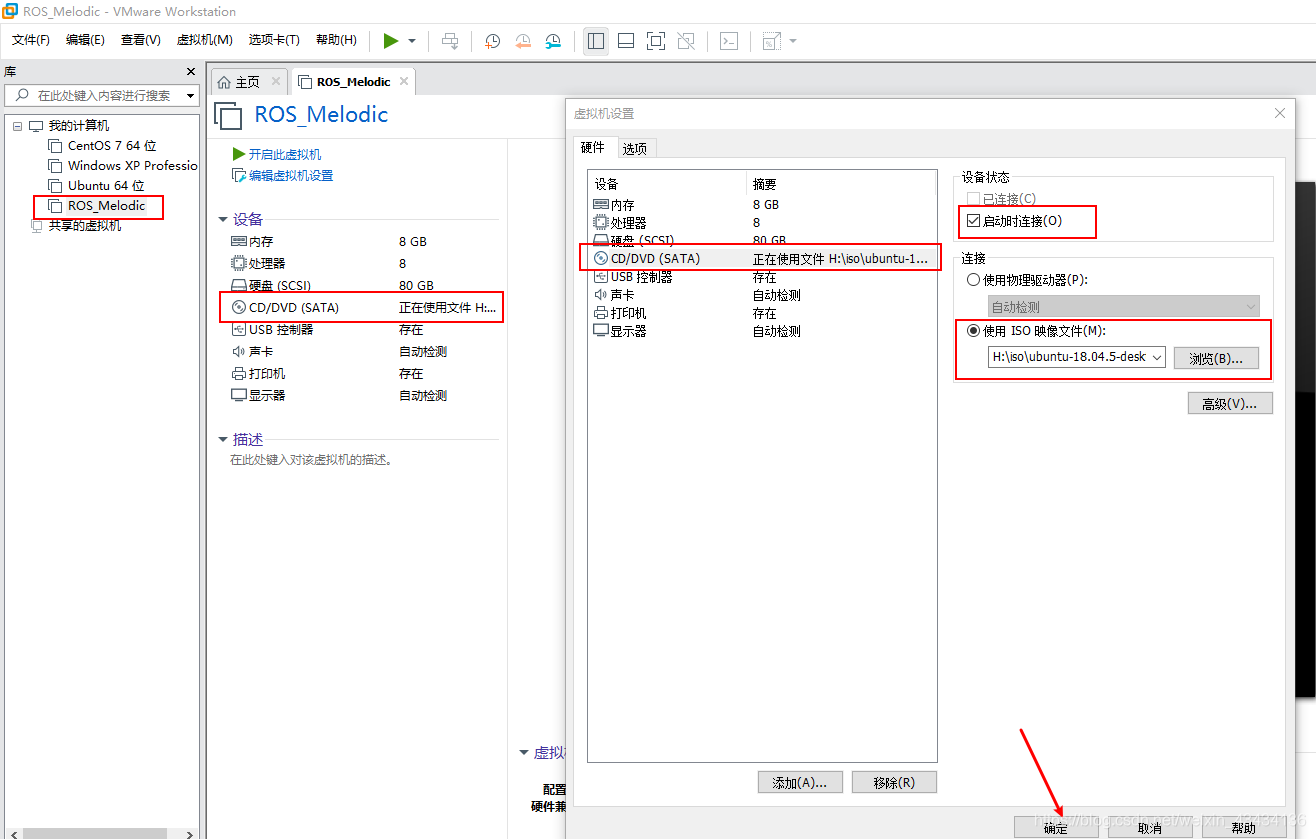This screenshot has height=839, width=1316.
Task: Select USB 控制器 row in hardware list
Action: (762, 277)
